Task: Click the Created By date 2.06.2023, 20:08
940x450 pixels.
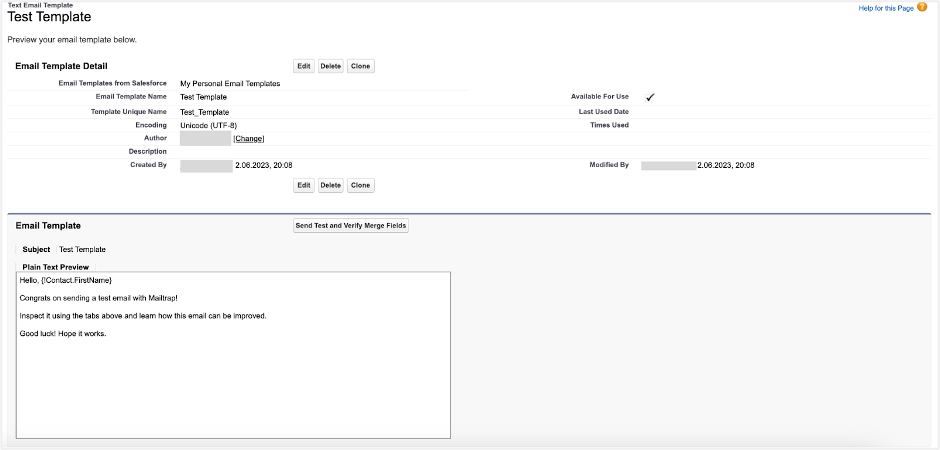Action: tap(264, 165)
